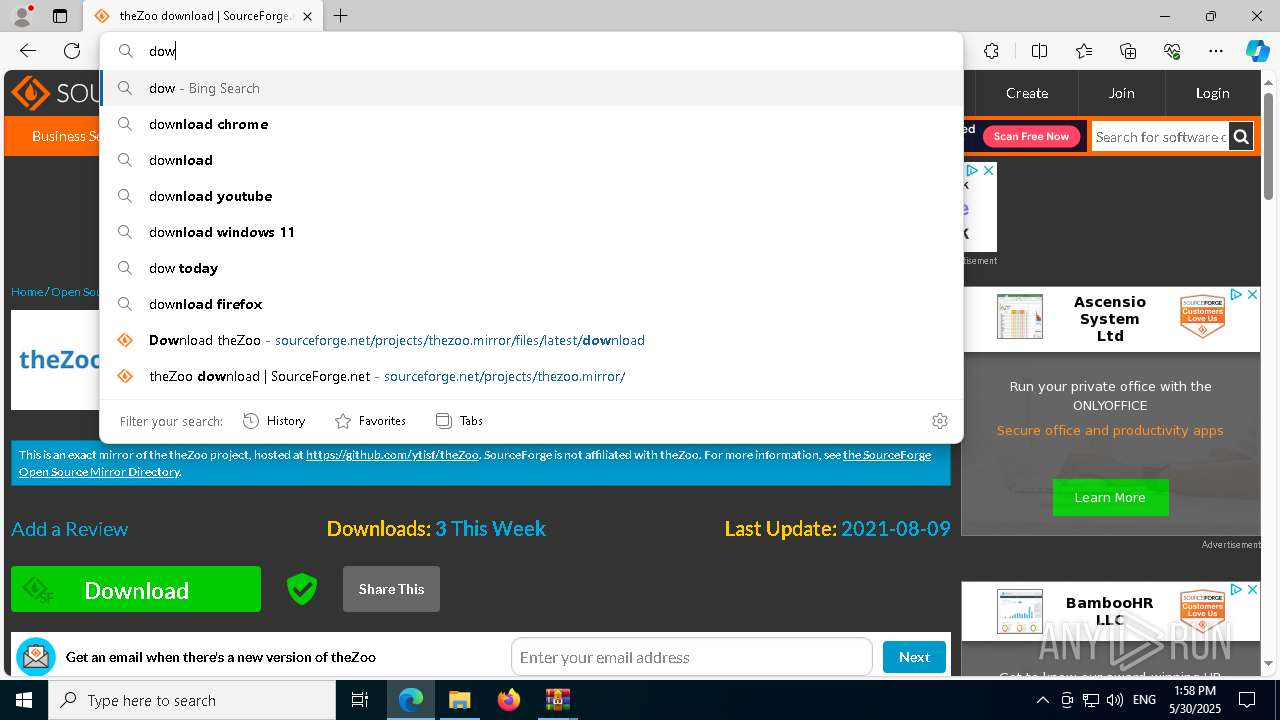This screenshot has height=720, width=1280.
Task: Show hidden system tray icons
Action: tap(1042, 700)
